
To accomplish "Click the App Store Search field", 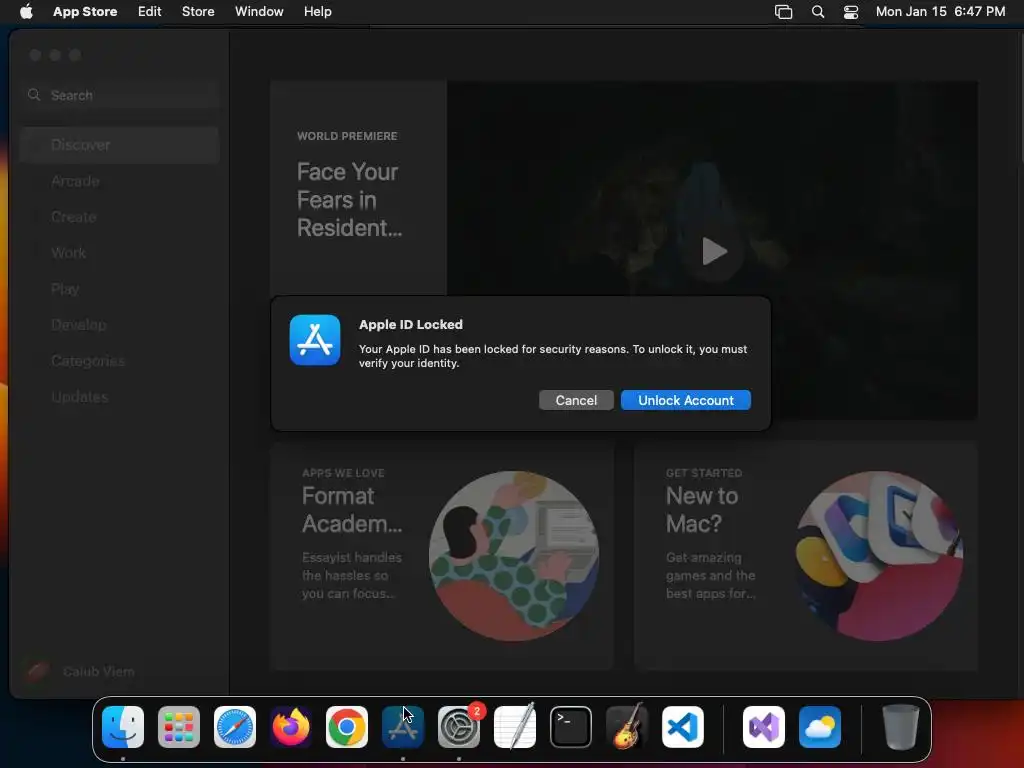I will pyautogui.click(x=120, y=95).
